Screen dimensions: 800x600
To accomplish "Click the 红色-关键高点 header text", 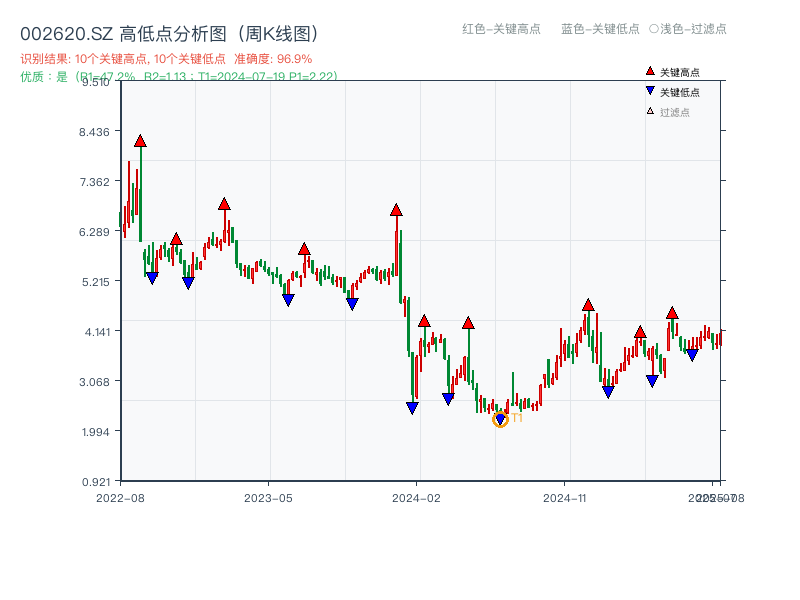I will (x=501, y=29).
